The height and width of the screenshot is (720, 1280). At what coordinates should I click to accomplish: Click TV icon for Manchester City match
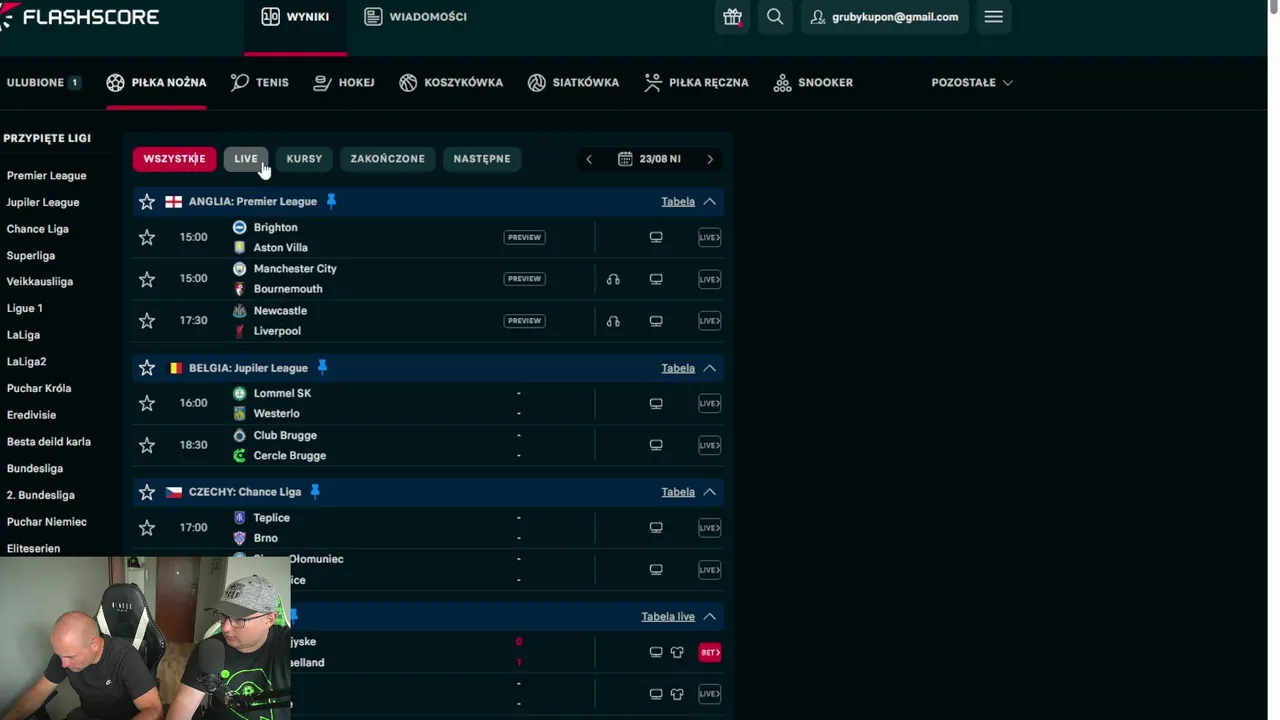click(x=656, y=279)
